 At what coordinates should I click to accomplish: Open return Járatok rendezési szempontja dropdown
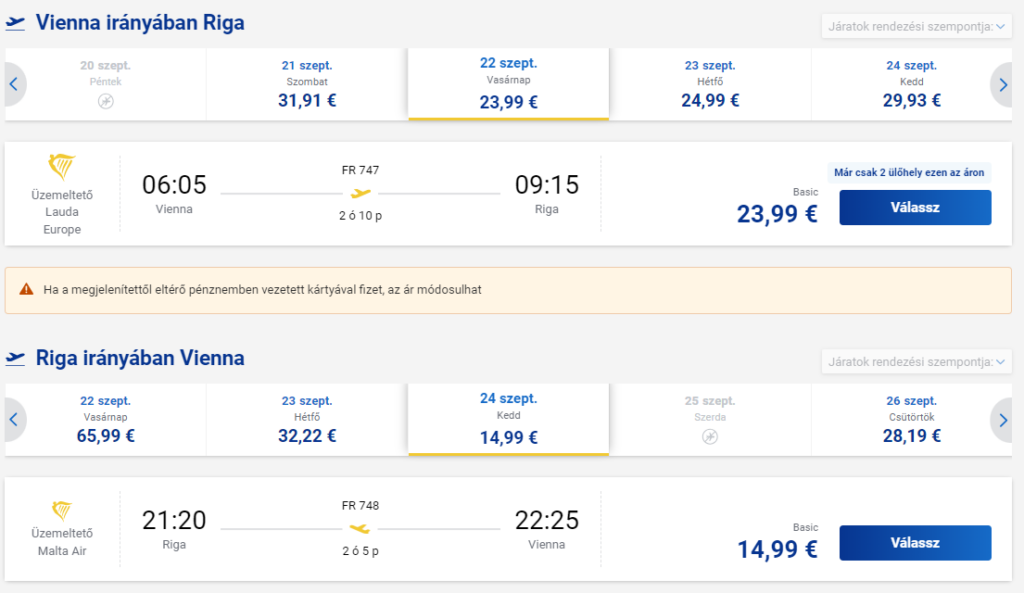pyautogui.click(x=916, y=362)
